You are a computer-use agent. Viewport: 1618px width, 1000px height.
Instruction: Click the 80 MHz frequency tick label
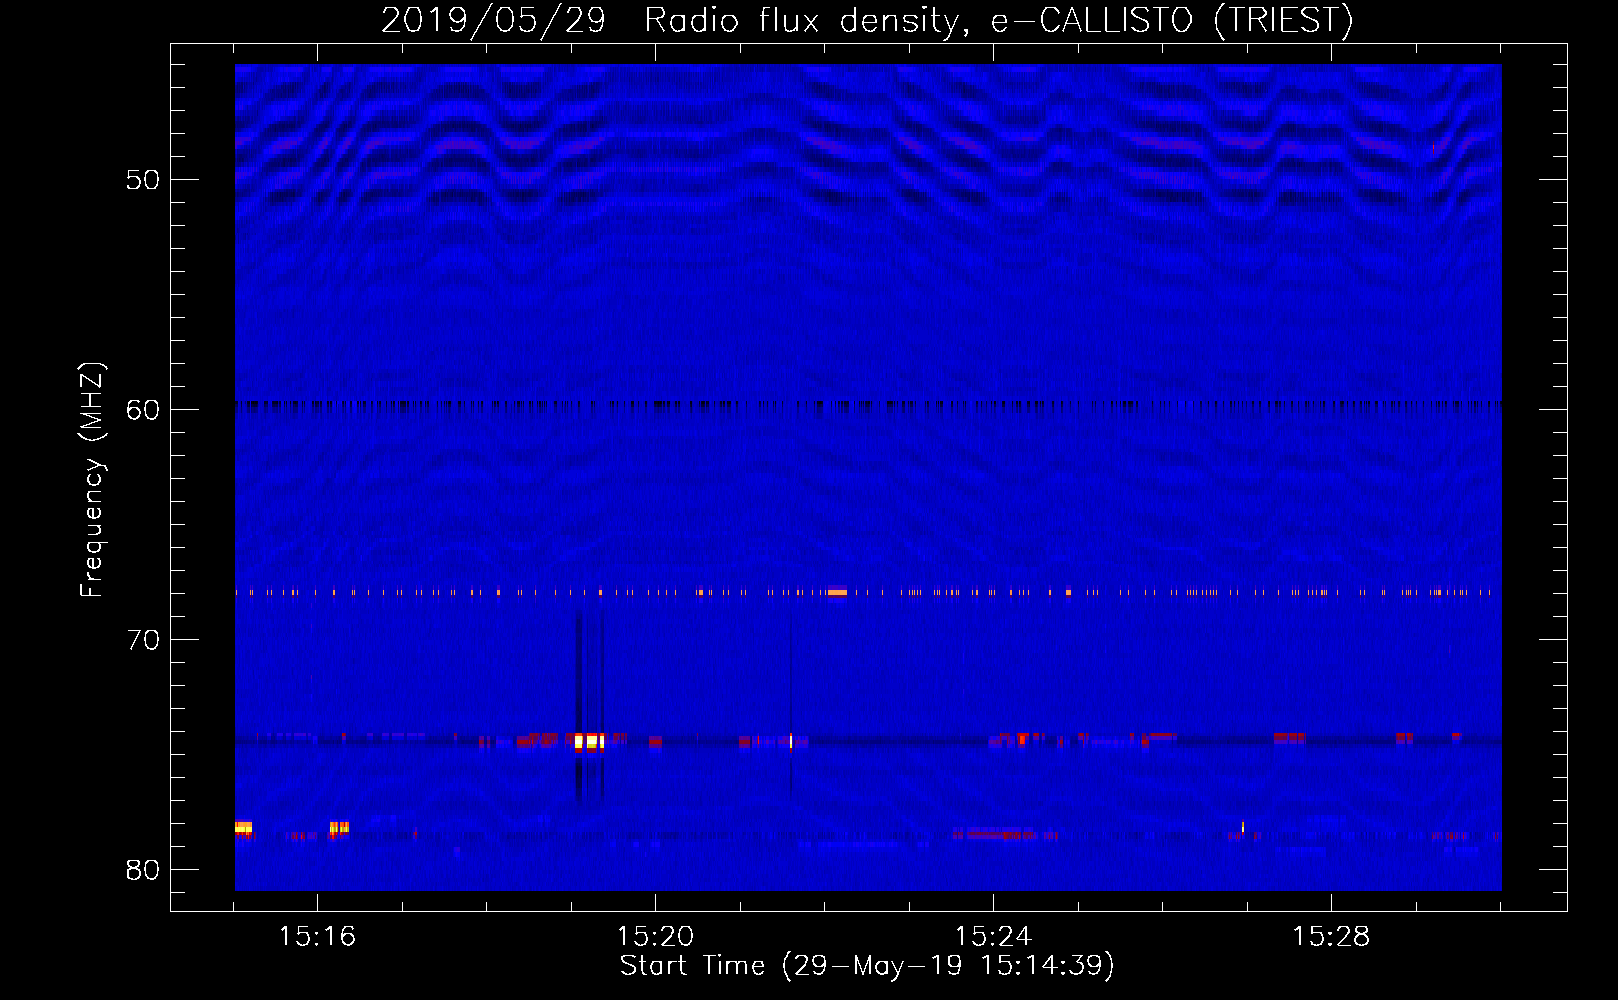tap(143, 870)
